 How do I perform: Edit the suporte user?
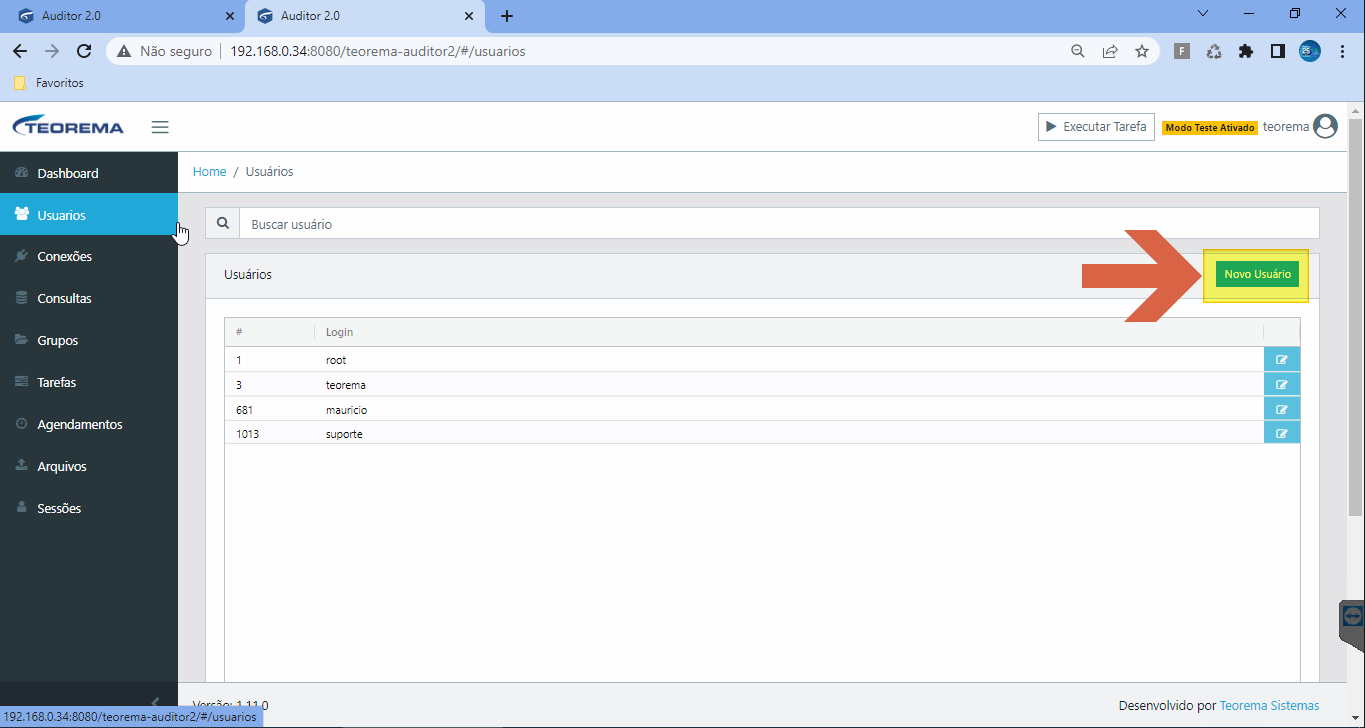coord(1282,433)
